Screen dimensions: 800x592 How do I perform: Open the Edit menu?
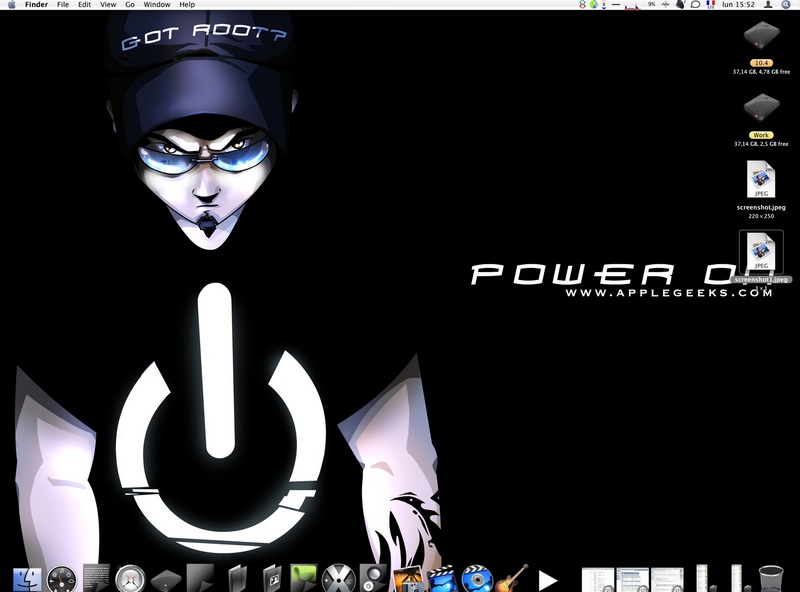point(84,5)
